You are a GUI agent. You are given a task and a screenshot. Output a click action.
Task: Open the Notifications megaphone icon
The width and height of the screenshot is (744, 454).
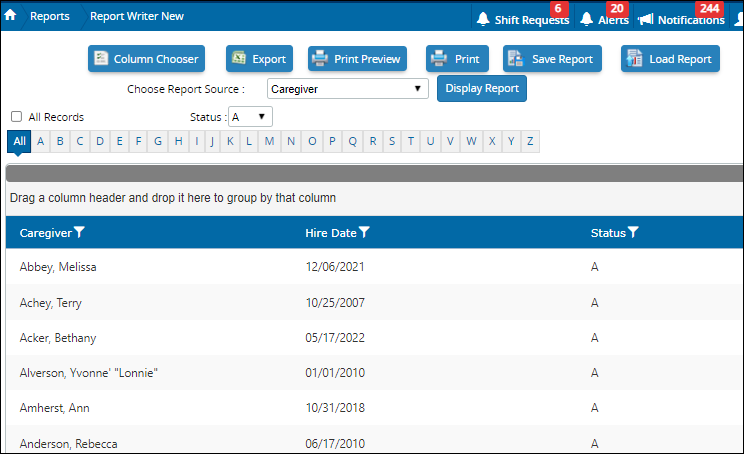tap(645, 19)
